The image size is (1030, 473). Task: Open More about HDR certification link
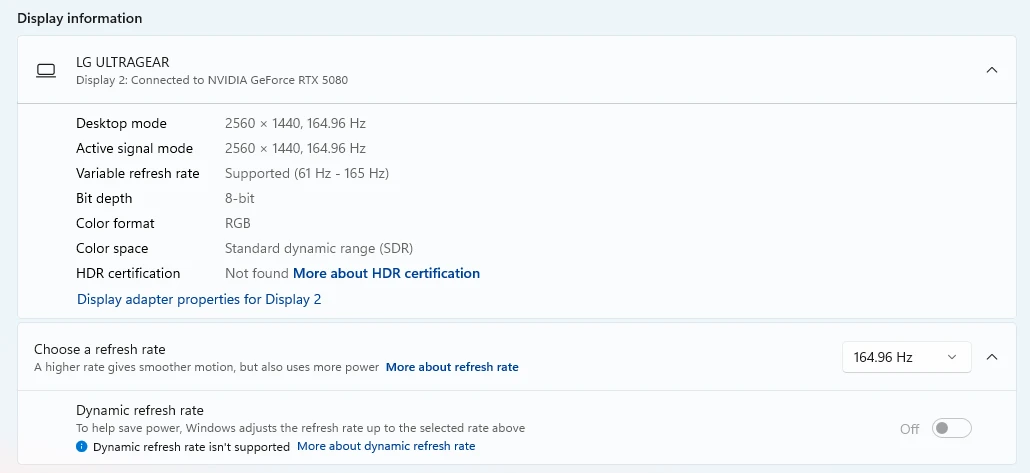(x=386, y=273)
